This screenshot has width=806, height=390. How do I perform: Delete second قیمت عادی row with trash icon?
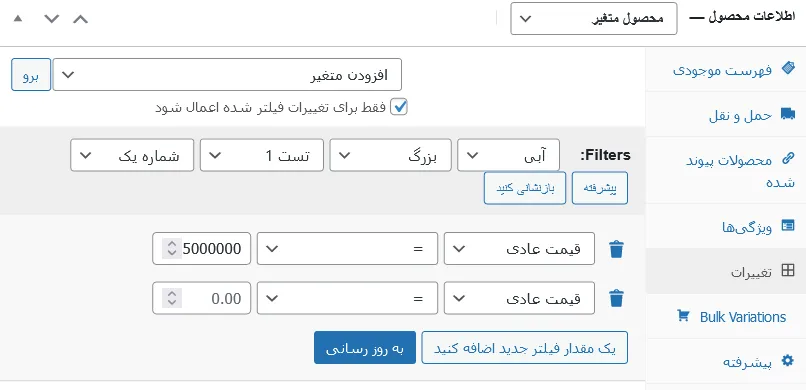(616, 299)
